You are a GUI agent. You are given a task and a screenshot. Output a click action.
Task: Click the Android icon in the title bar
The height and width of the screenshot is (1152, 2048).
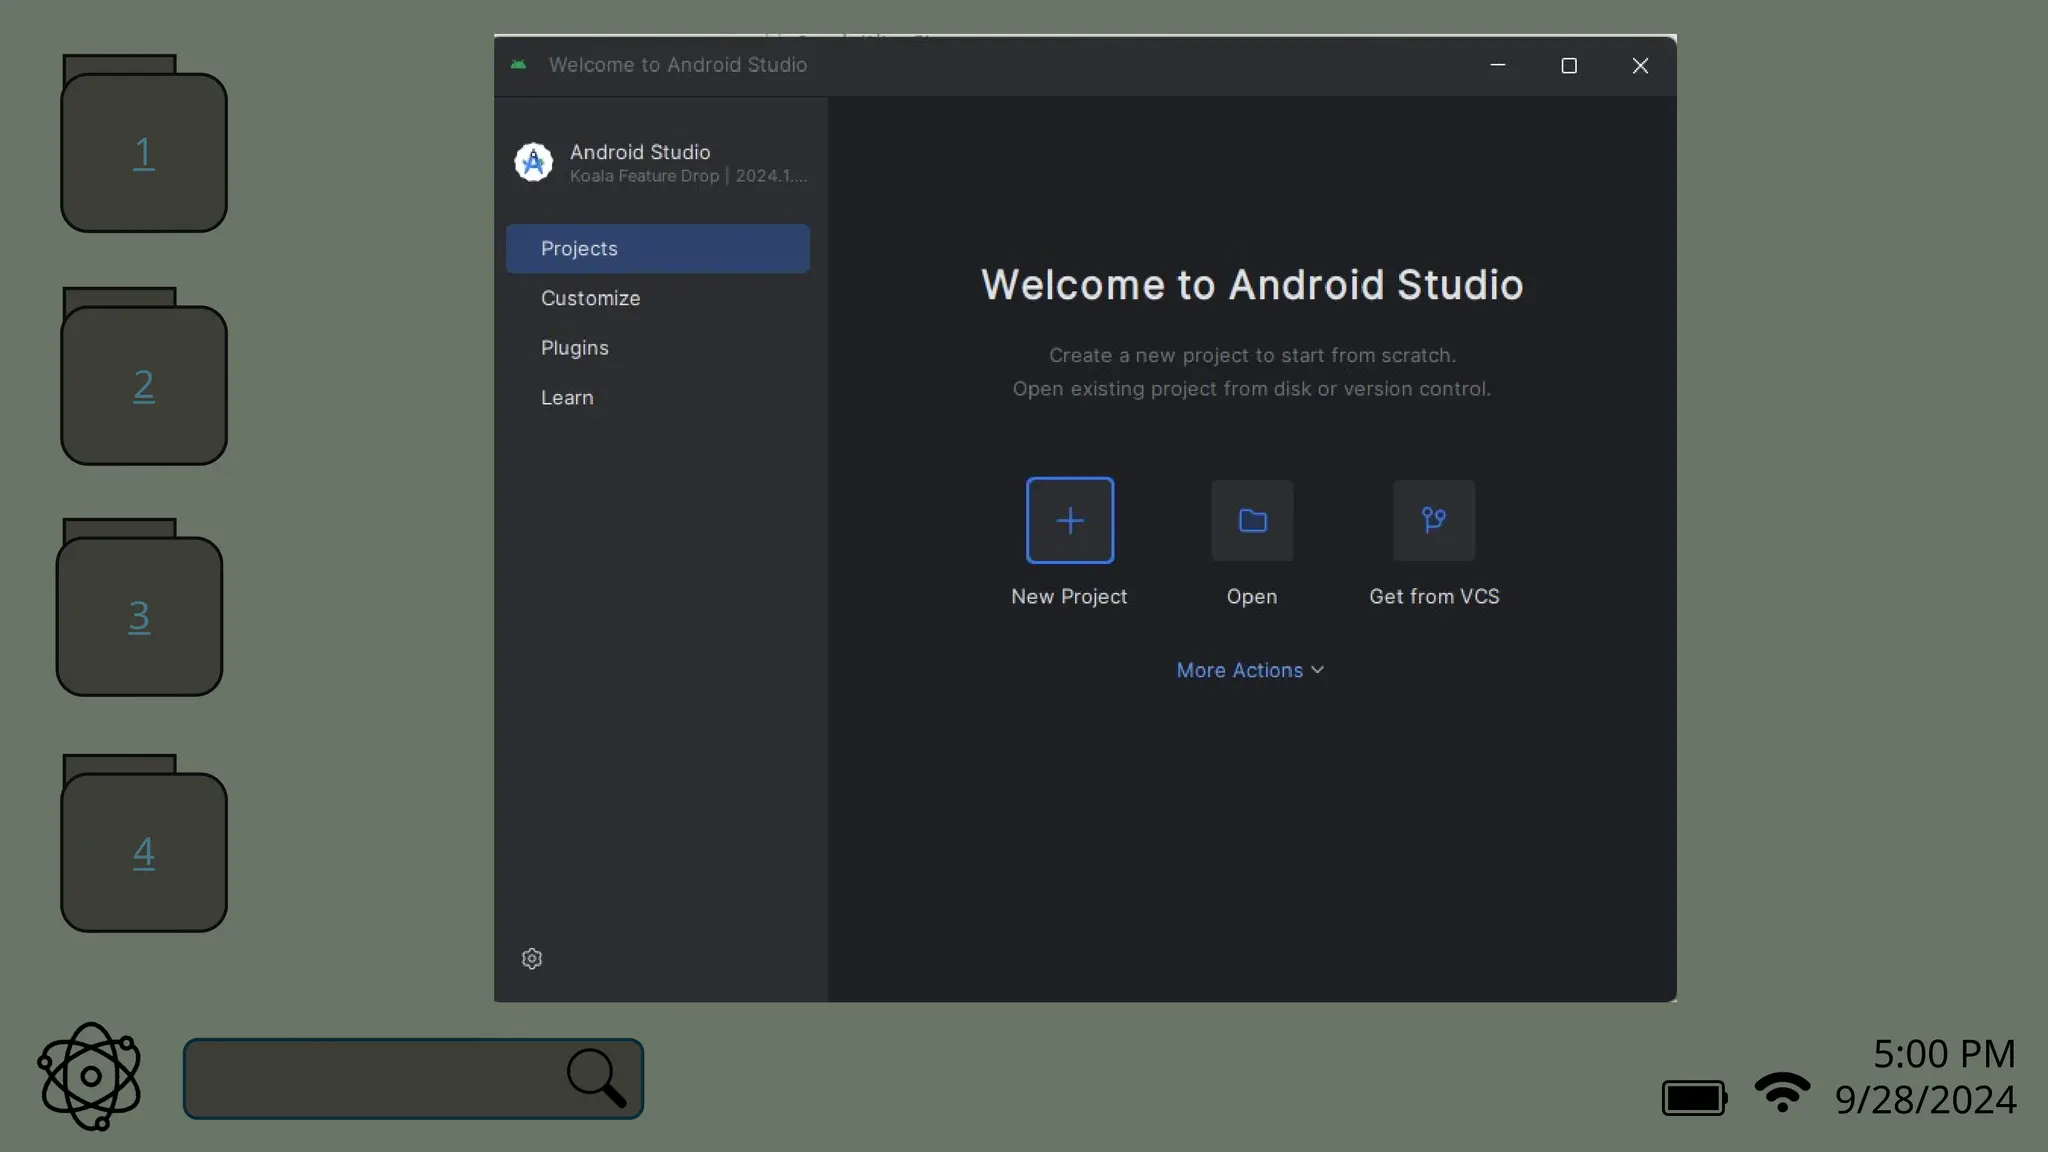tap(518, 65)
